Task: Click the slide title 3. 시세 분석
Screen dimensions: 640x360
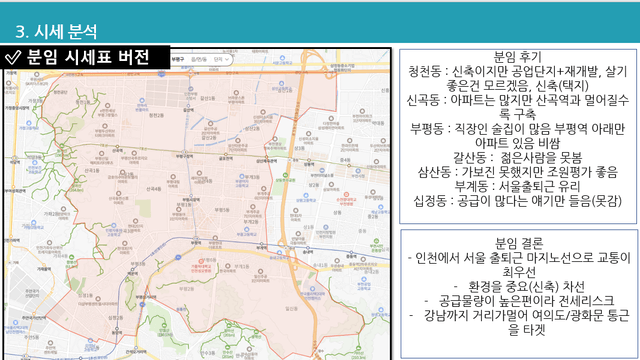Action: 56,31
